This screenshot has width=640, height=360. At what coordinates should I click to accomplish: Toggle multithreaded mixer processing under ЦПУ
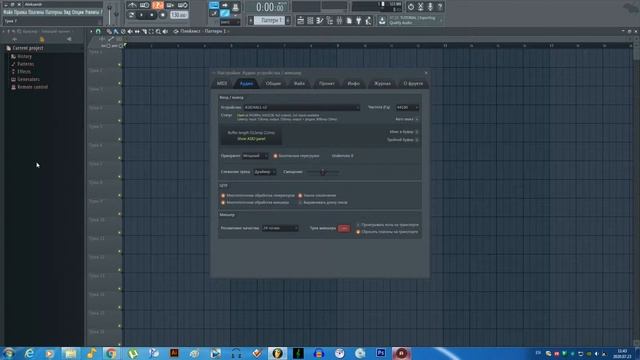click(x=223, y=202)
